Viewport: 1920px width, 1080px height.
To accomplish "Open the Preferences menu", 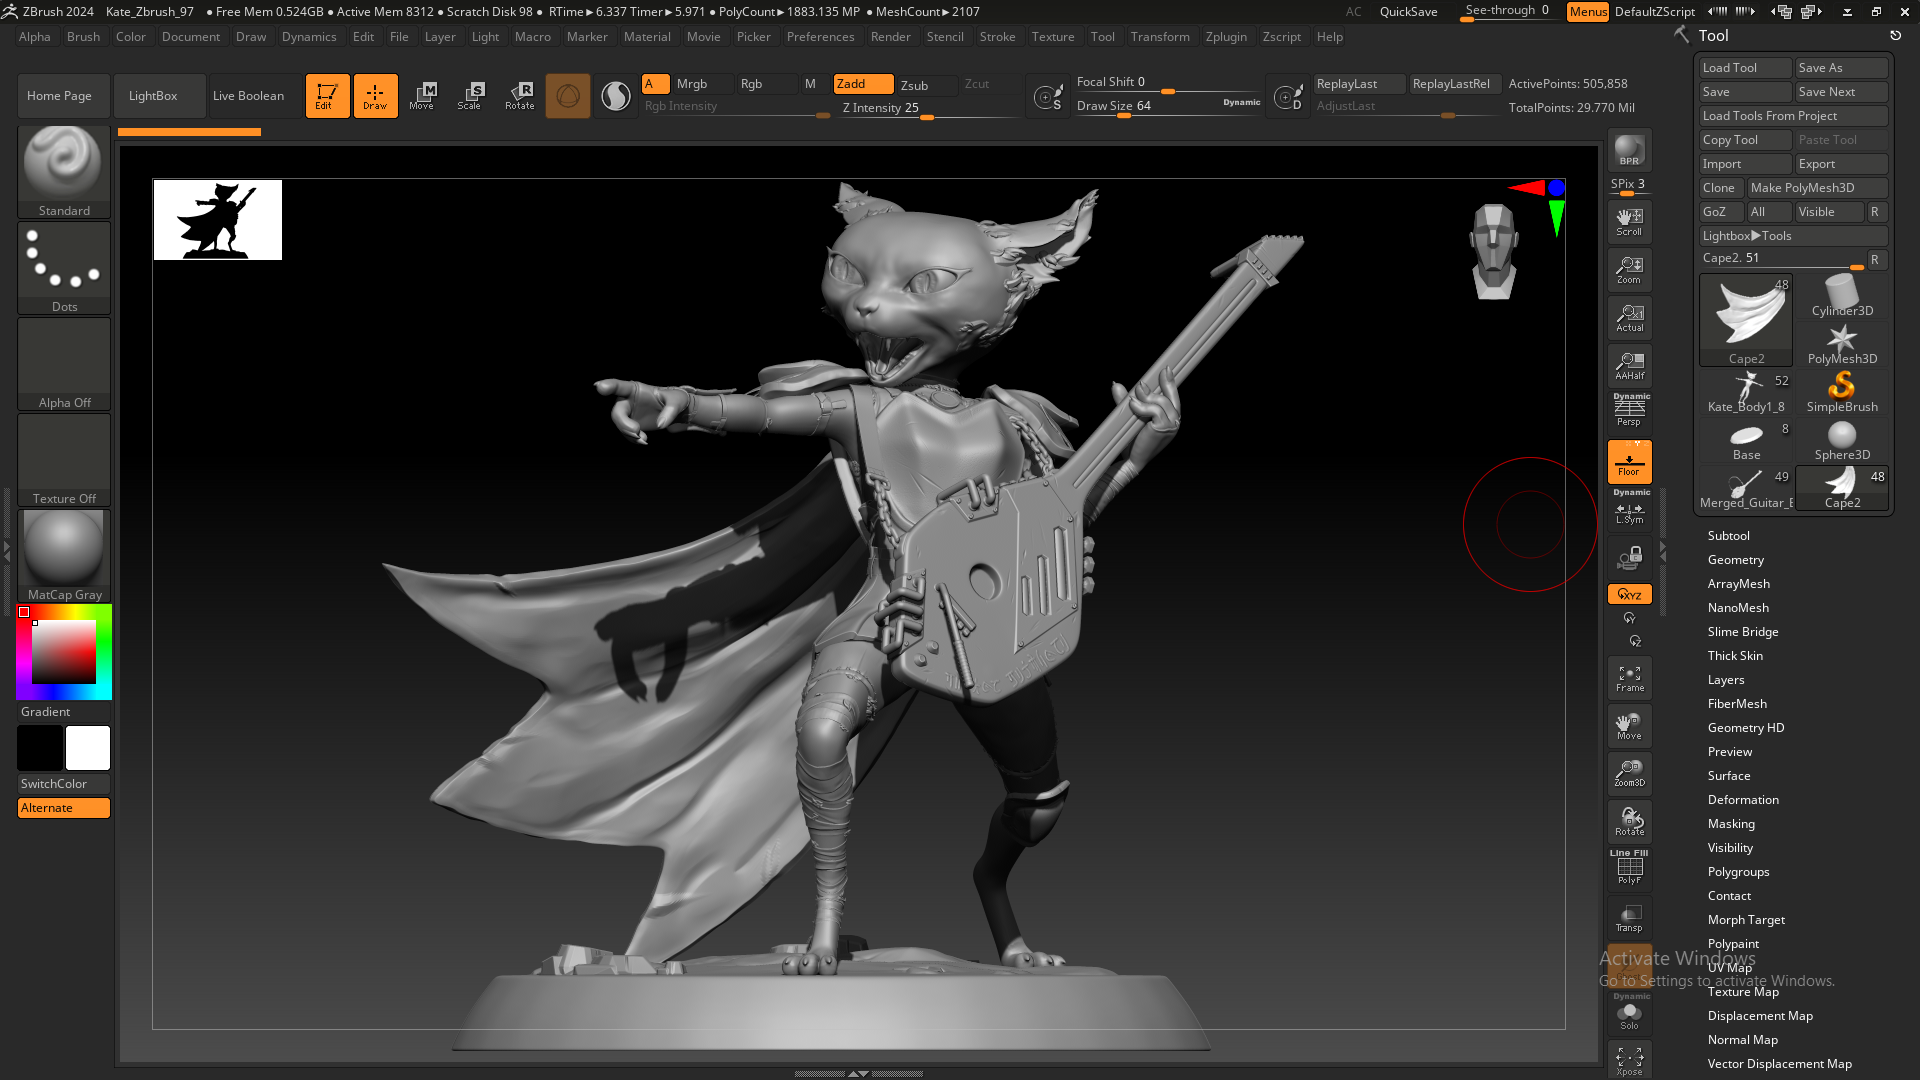I will point(820,37).
